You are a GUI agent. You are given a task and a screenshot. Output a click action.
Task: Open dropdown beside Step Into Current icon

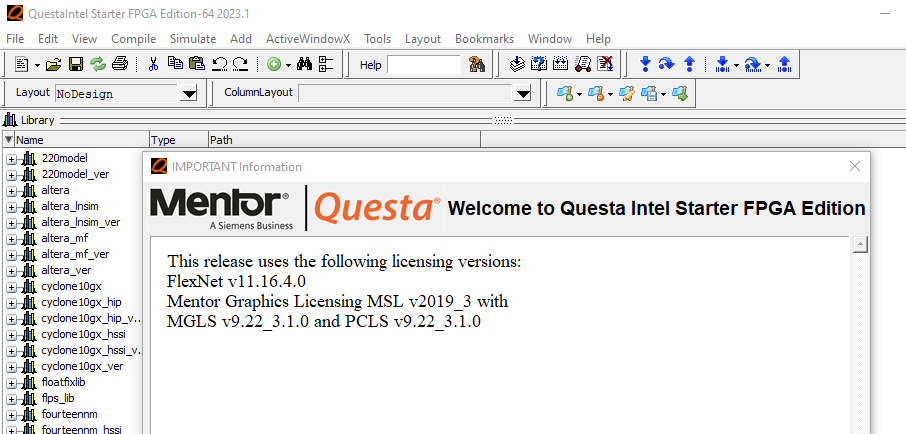tap(736, 65)
